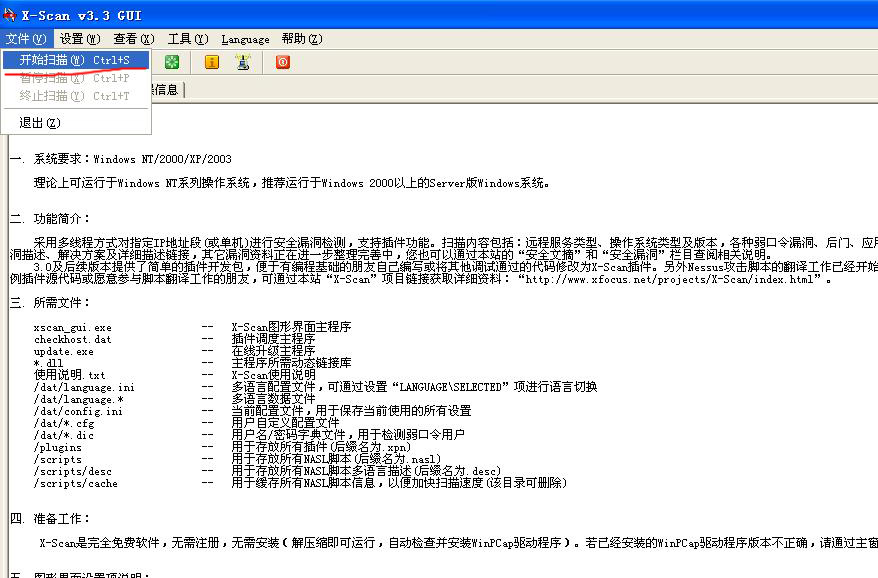878x578 pixels.
Task: Click the /dat/language.ini entry
Action: coord(84,387)
